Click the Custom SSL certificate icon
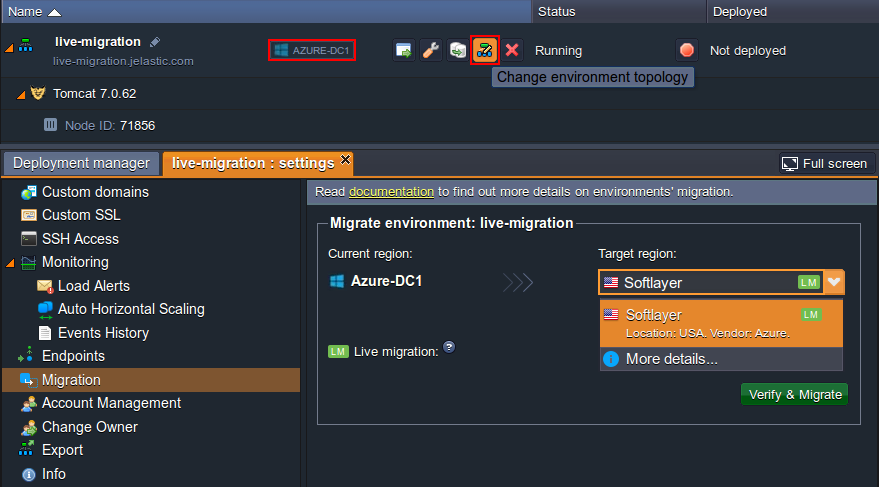The height and width of the screenshot is (487, 879). click(x=29, y=215)
